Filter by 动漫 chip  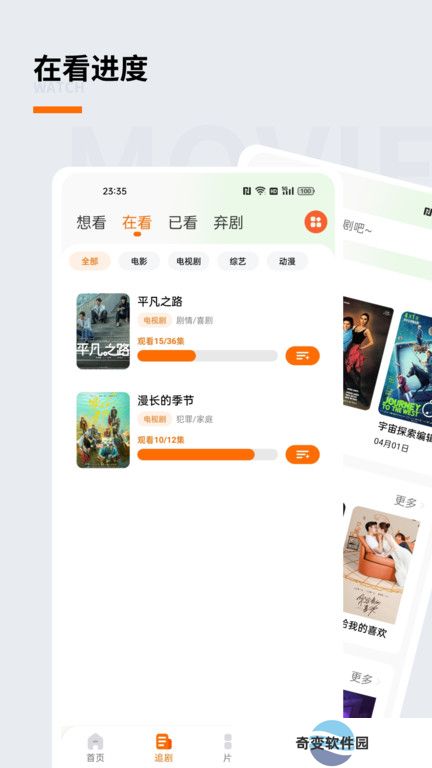pos(288,261)
